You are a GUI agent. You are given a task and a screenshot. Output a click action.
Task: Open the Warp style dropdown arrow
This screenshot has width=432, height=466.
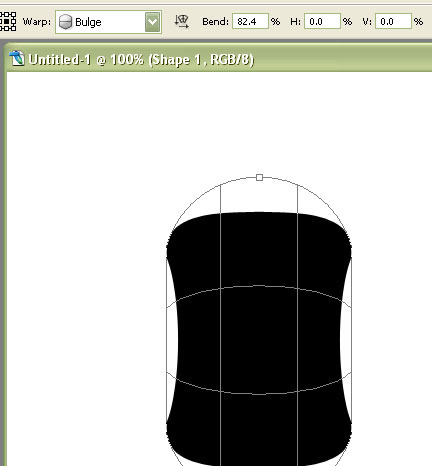tap(153, 22)
